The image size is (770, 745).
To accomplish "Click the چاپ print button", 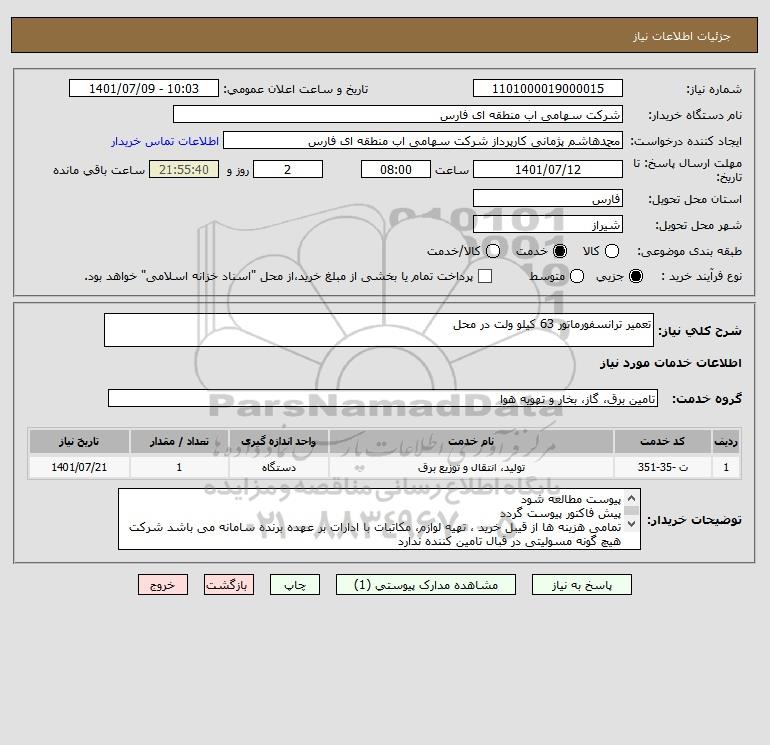I will point(295,585).
